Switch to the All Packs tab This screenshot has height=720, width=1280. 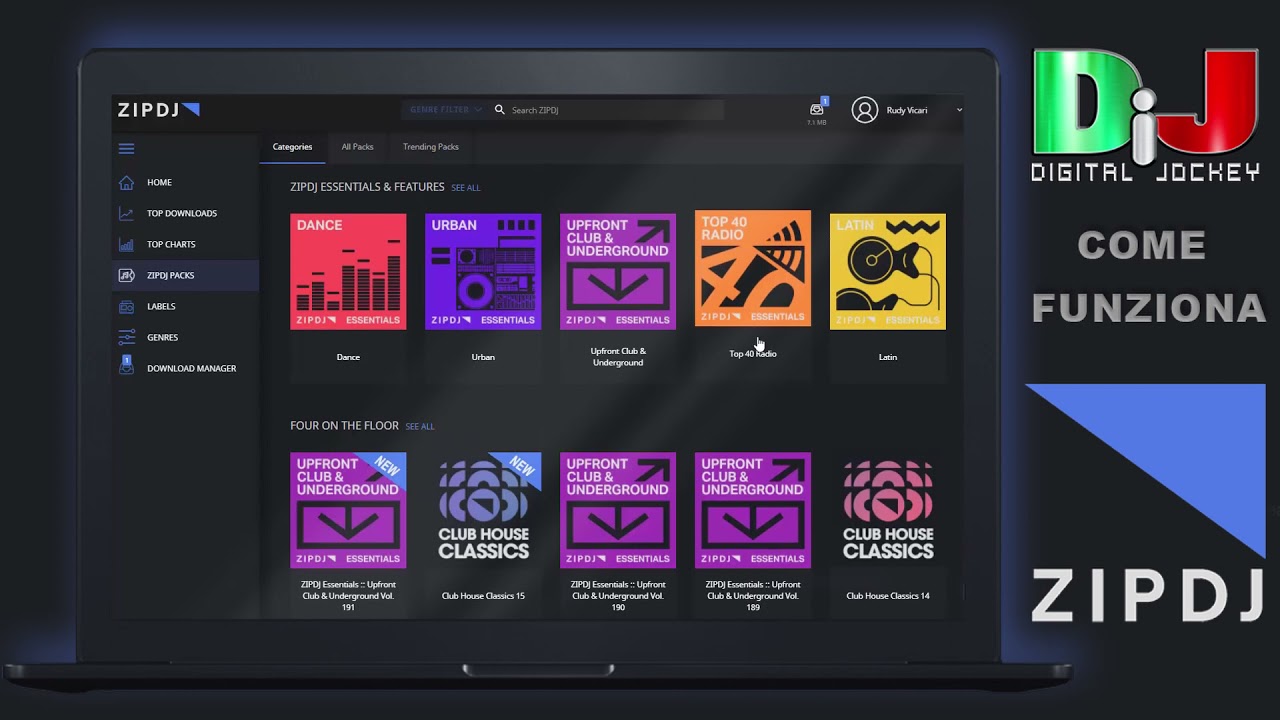point(357,147)
